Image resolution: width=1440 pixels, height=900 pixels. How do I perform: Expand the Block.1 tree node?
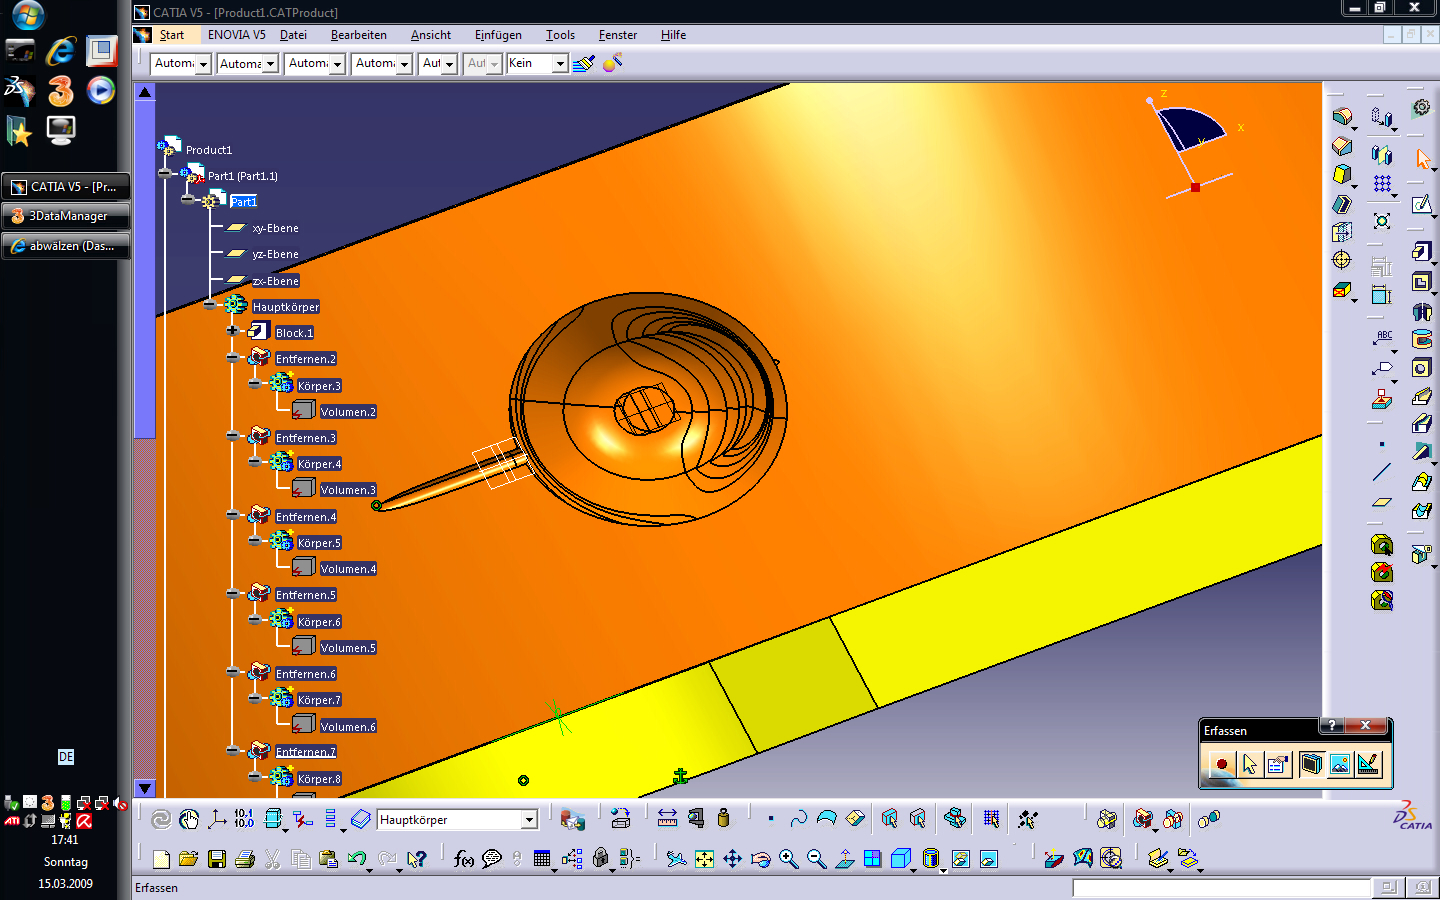pos(232,331)
